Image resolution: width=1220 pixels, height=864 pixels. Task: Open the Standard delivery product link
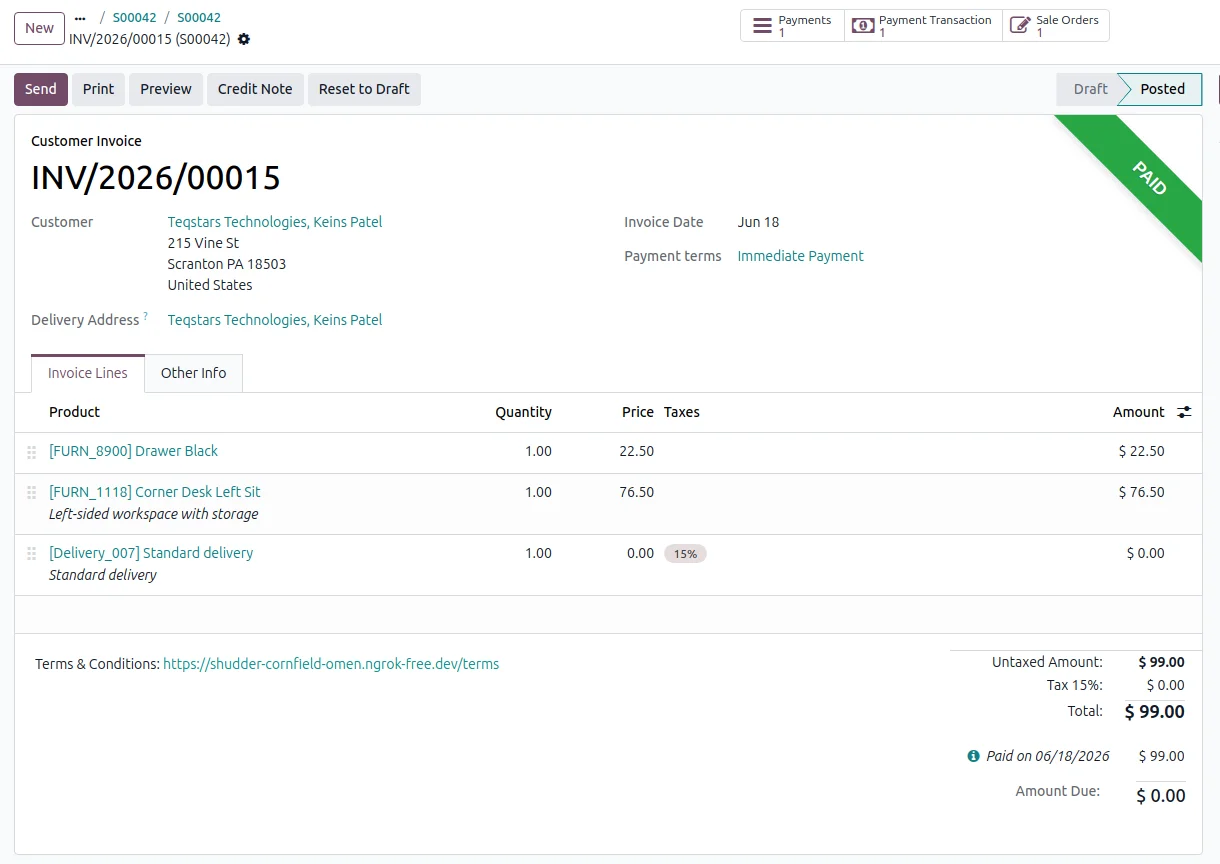point(151,553)
